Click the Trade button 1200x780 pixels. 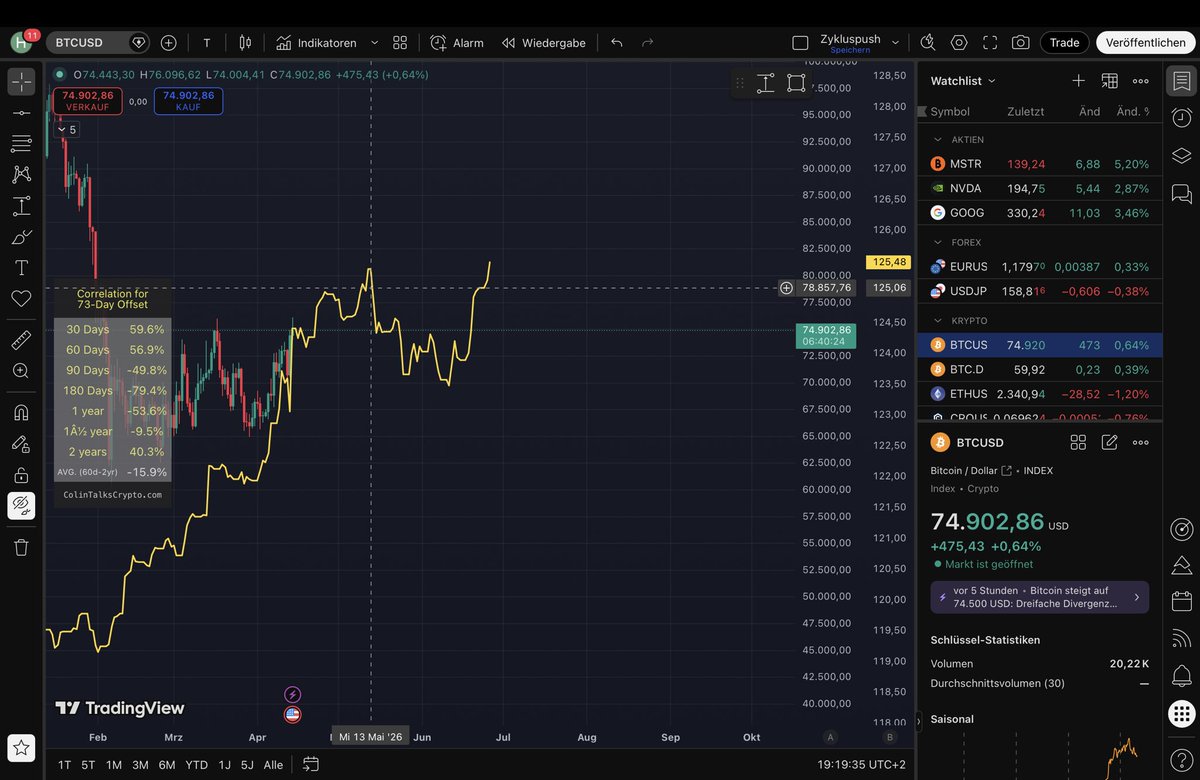coord(1064,42)
